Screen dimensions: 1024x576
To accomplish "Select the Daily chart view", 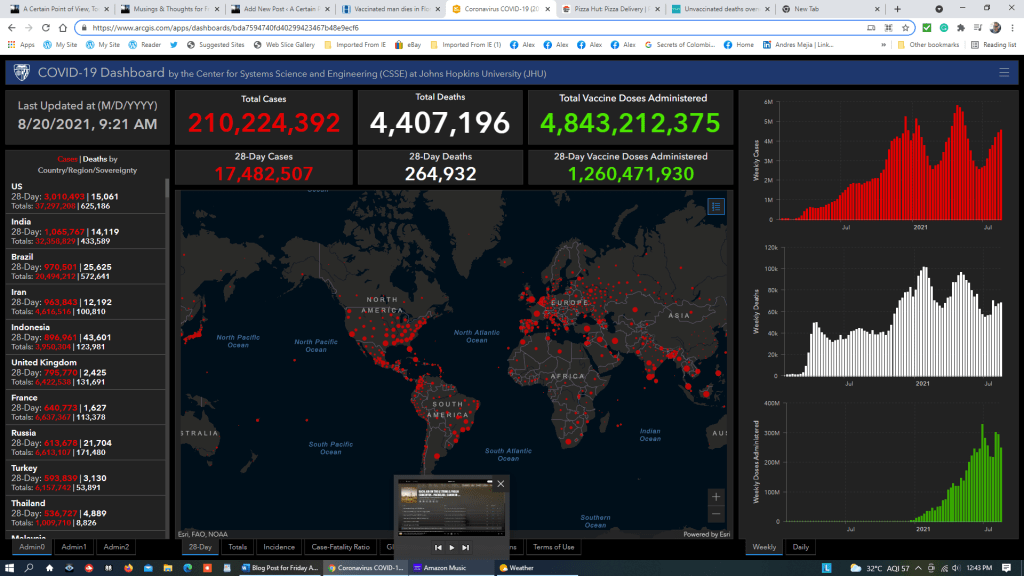I will (801, 547).
